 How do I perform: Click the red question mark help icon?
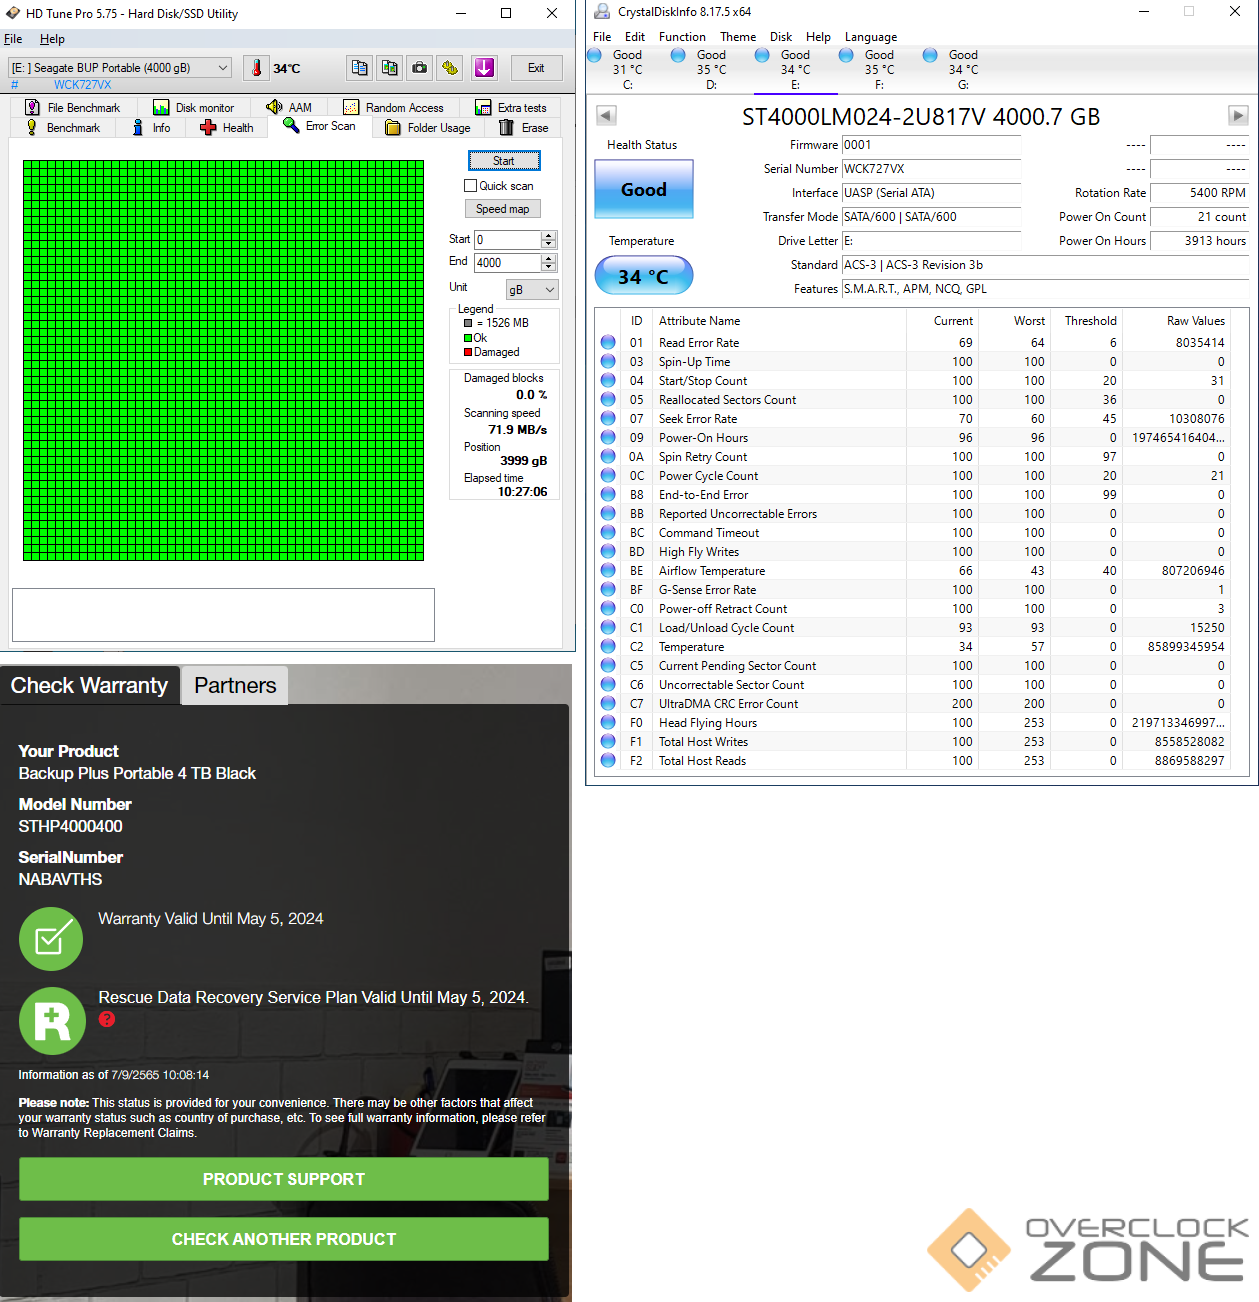(x=107, y=1019)
